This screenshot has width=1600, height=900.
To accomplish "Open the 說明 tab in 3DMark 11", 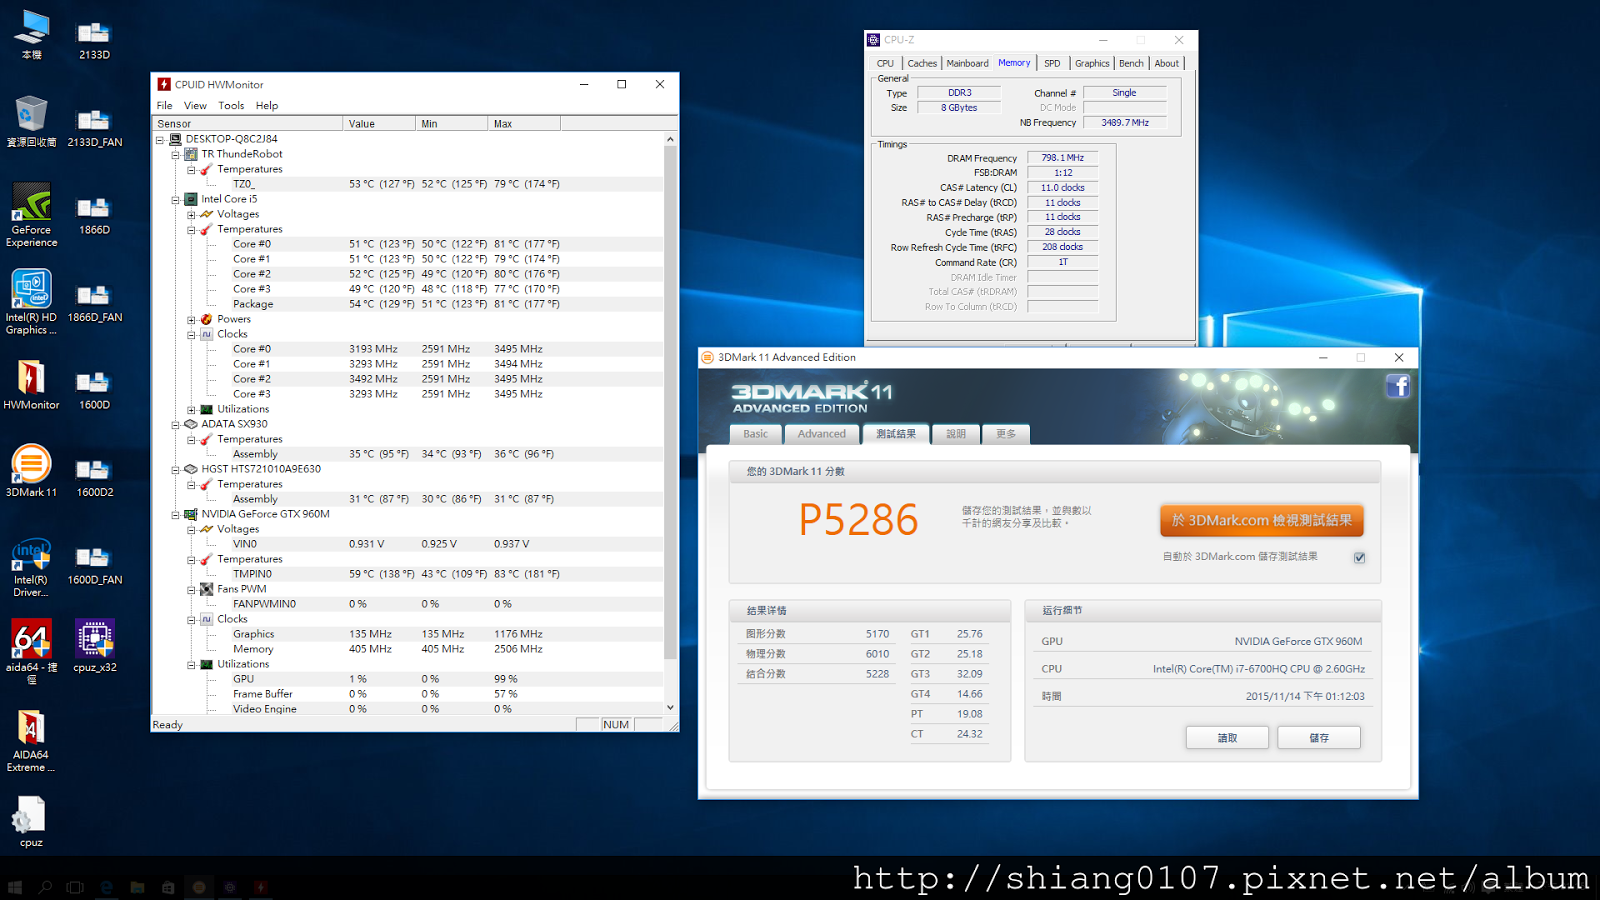I will 956,434.
